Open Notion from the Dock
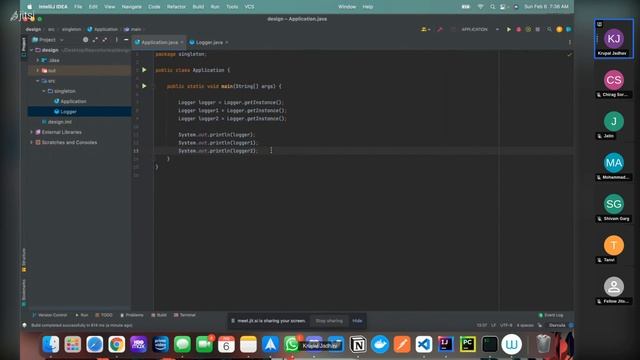The height and width of the screenshot is (360, 640). coord(358,344)
